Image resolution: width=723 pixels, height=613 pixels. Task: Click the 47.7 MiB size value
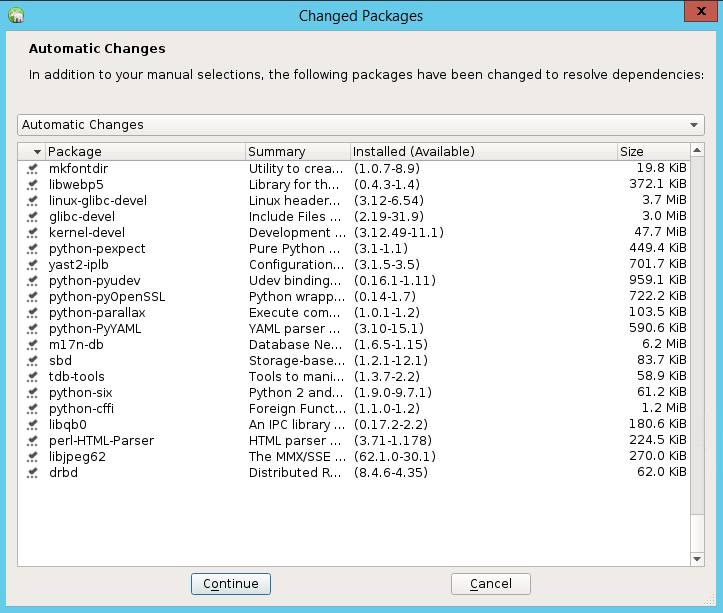point(660,232)
